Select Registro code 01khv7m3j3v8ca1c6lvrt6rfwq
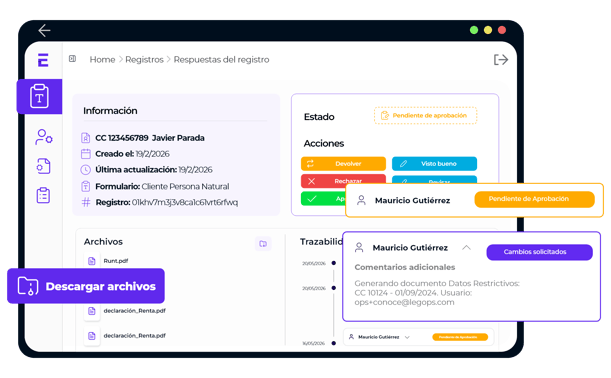 click(x=185, y=202)
